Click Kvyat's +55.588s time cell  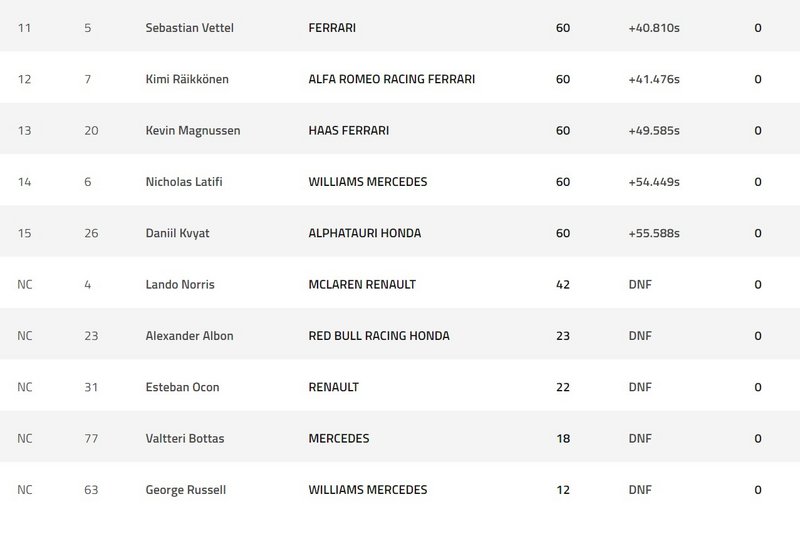654,233
